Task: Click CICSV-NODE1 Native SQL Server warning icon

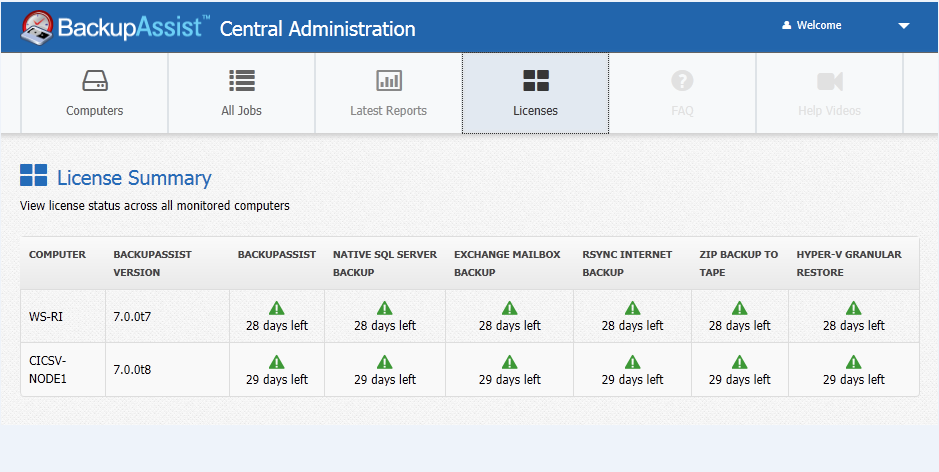Action: tap(384, 362)
